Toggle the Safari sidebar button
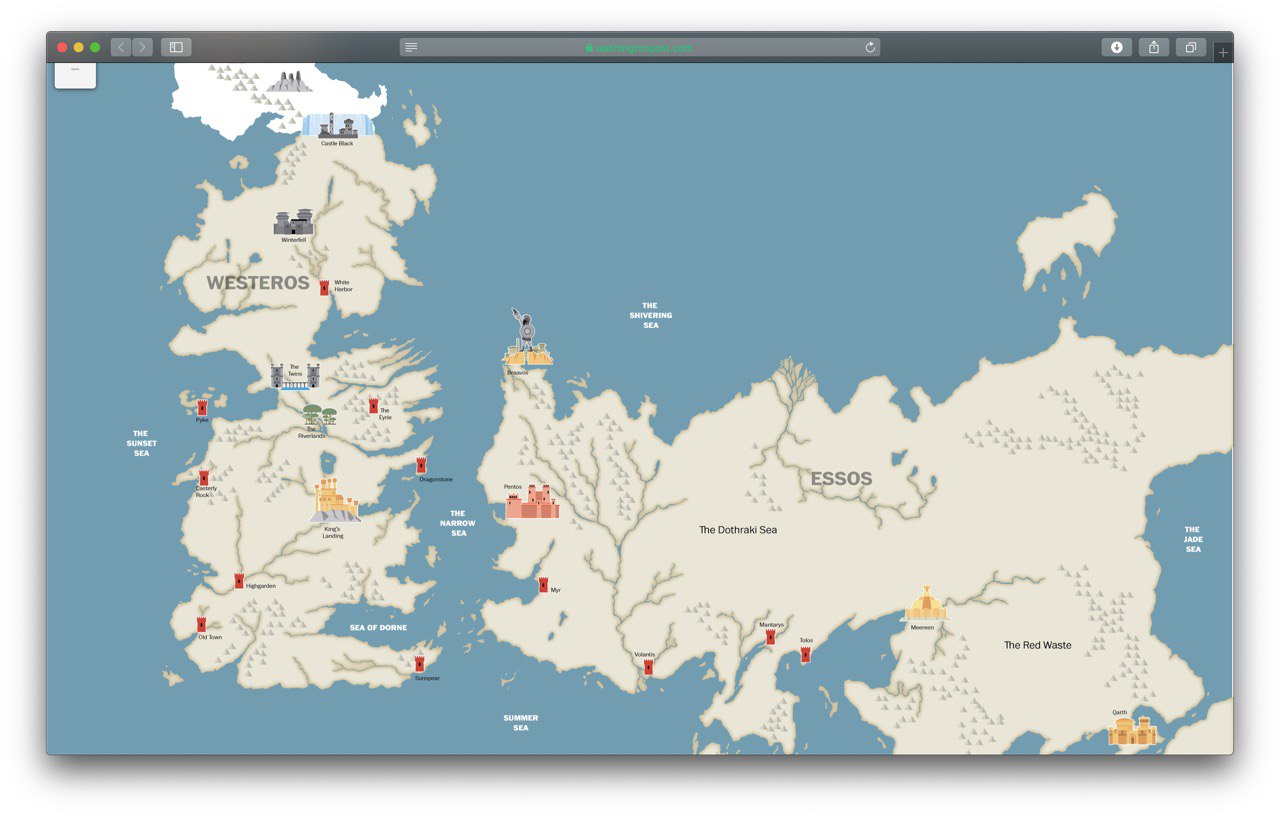Screen dimensions: 1280x816 coord(176,47)
